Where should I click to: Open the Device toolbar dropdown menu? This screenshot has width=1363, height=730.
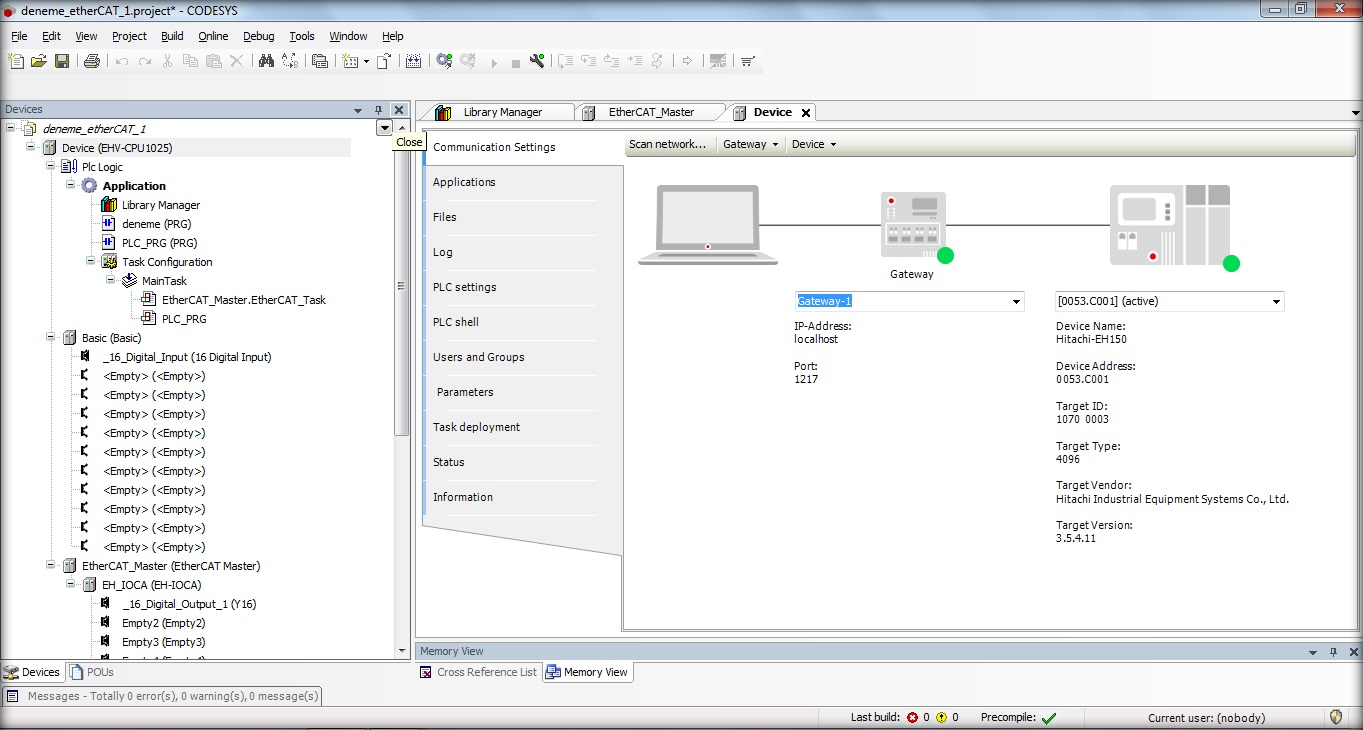[814, 144]
